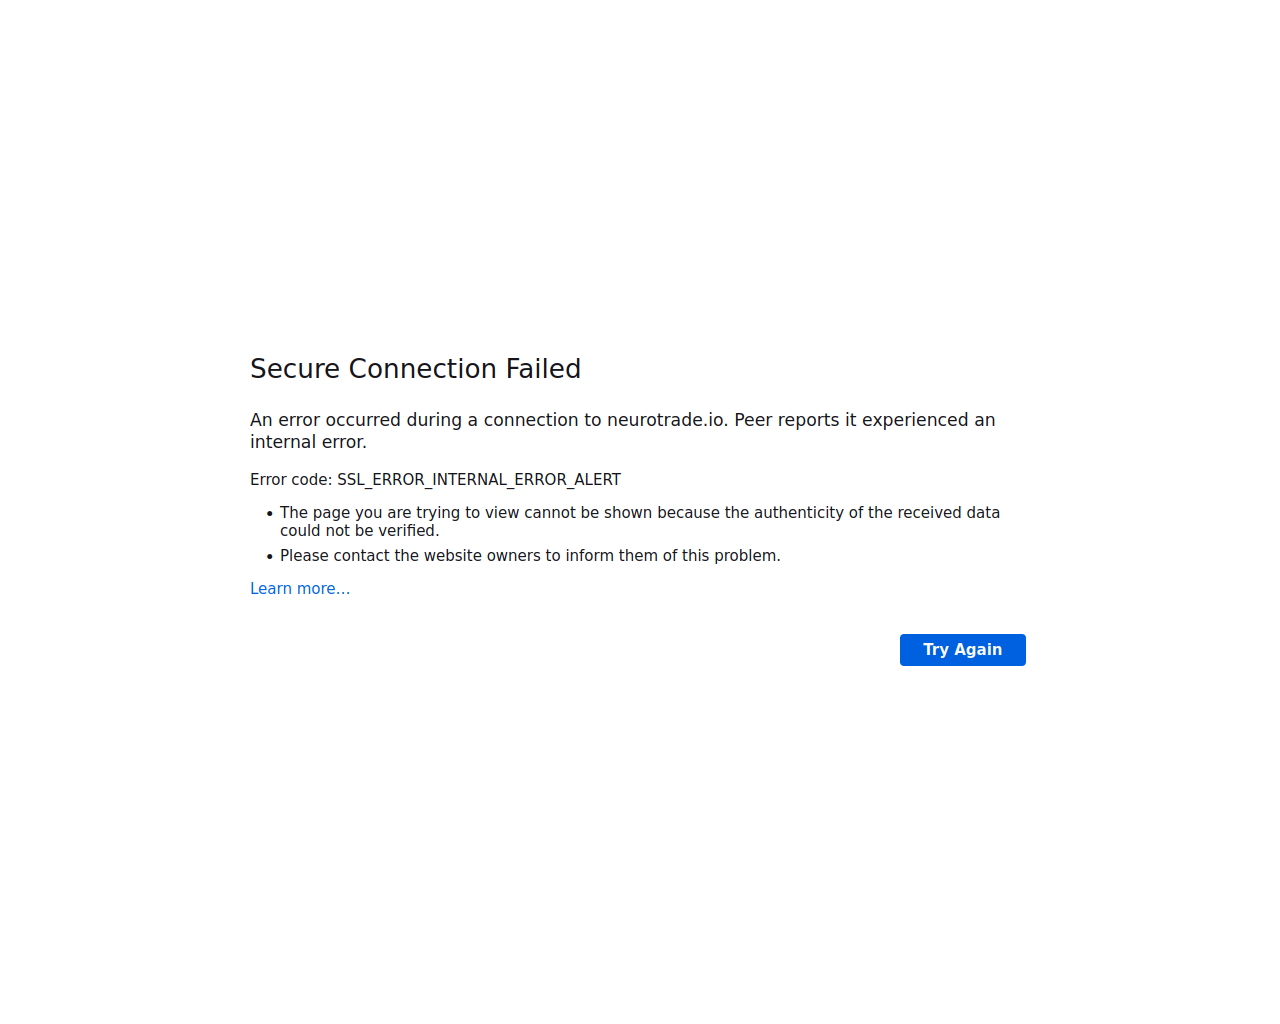The image size is (1280, 1024).
Task: Click the word 'Connection' in the heading
Action: pyautogui.click(x=423, y=369)
